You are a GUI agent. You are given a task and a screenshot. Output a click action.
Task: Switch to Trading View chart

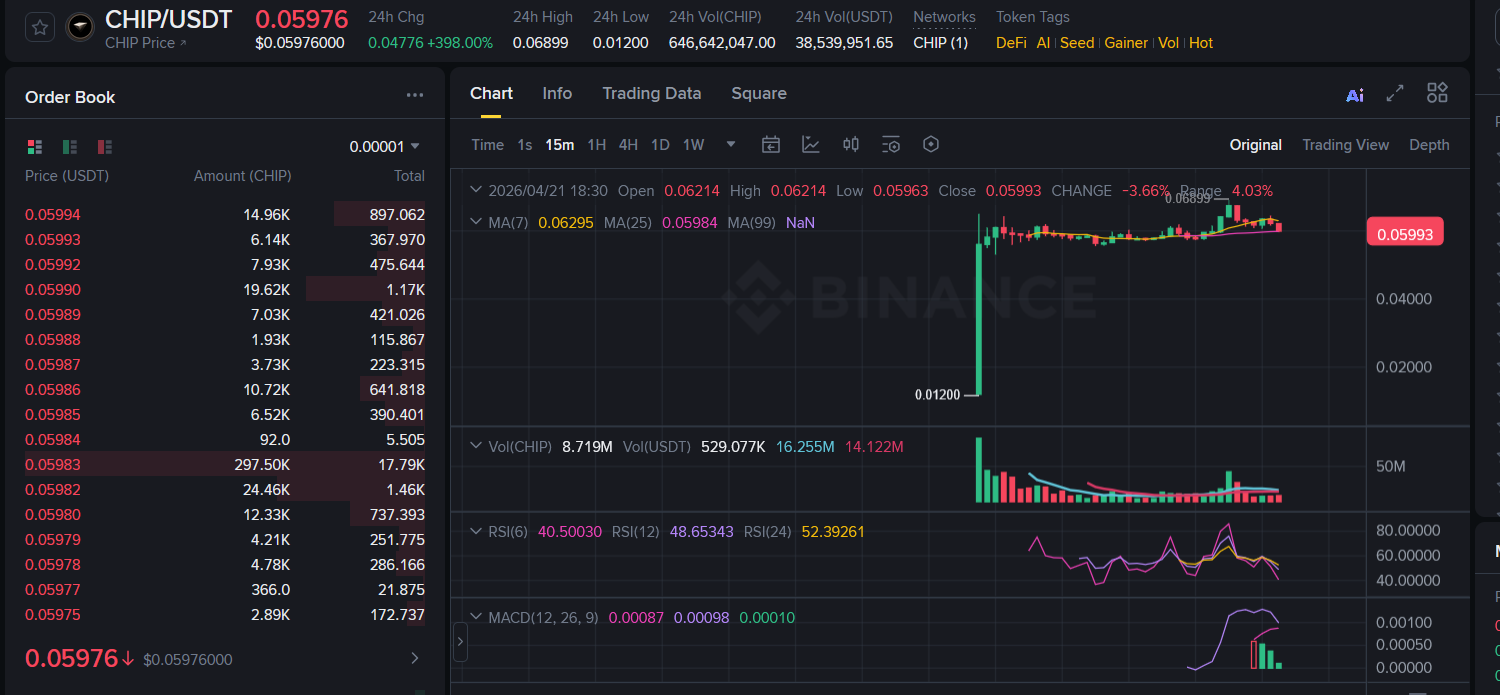click(1345, 145)
